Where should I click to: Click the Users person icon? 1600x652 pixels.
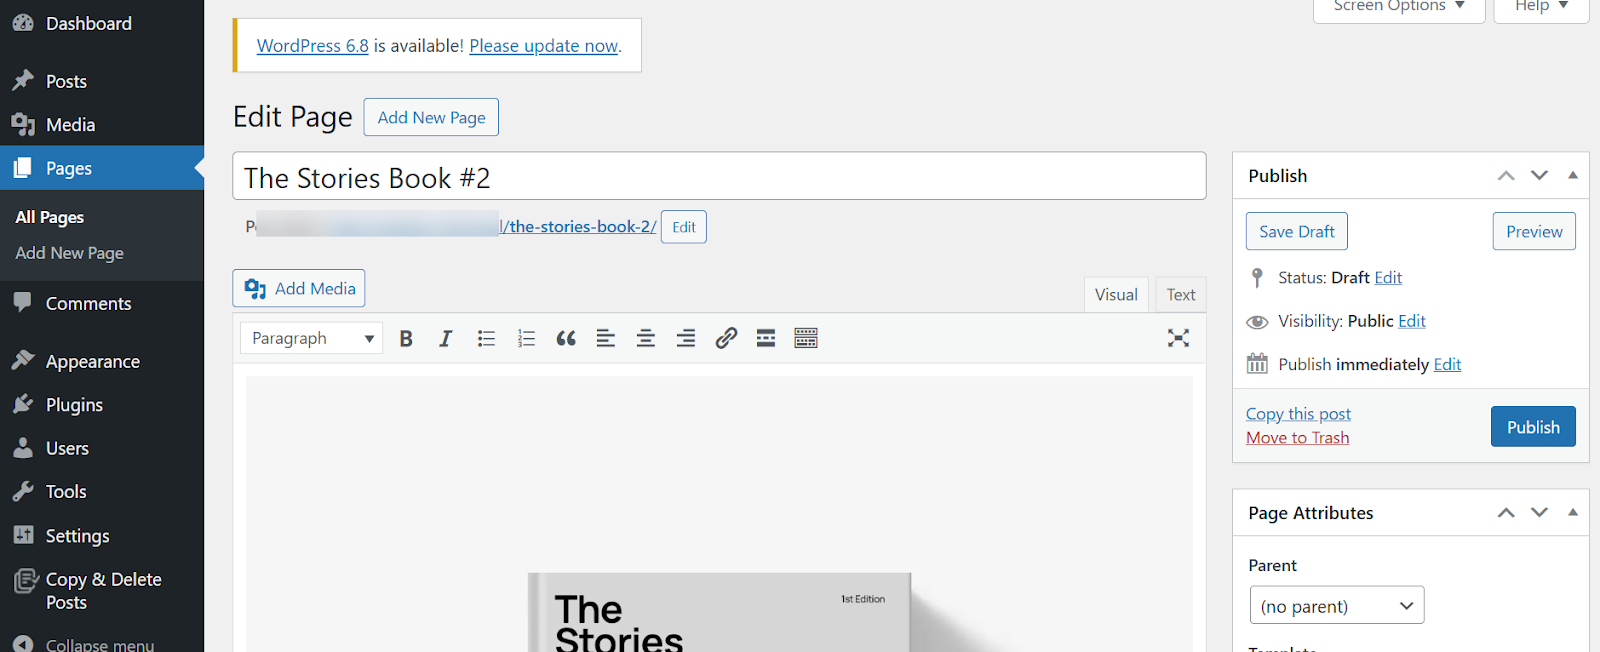[x=23, y=448]
